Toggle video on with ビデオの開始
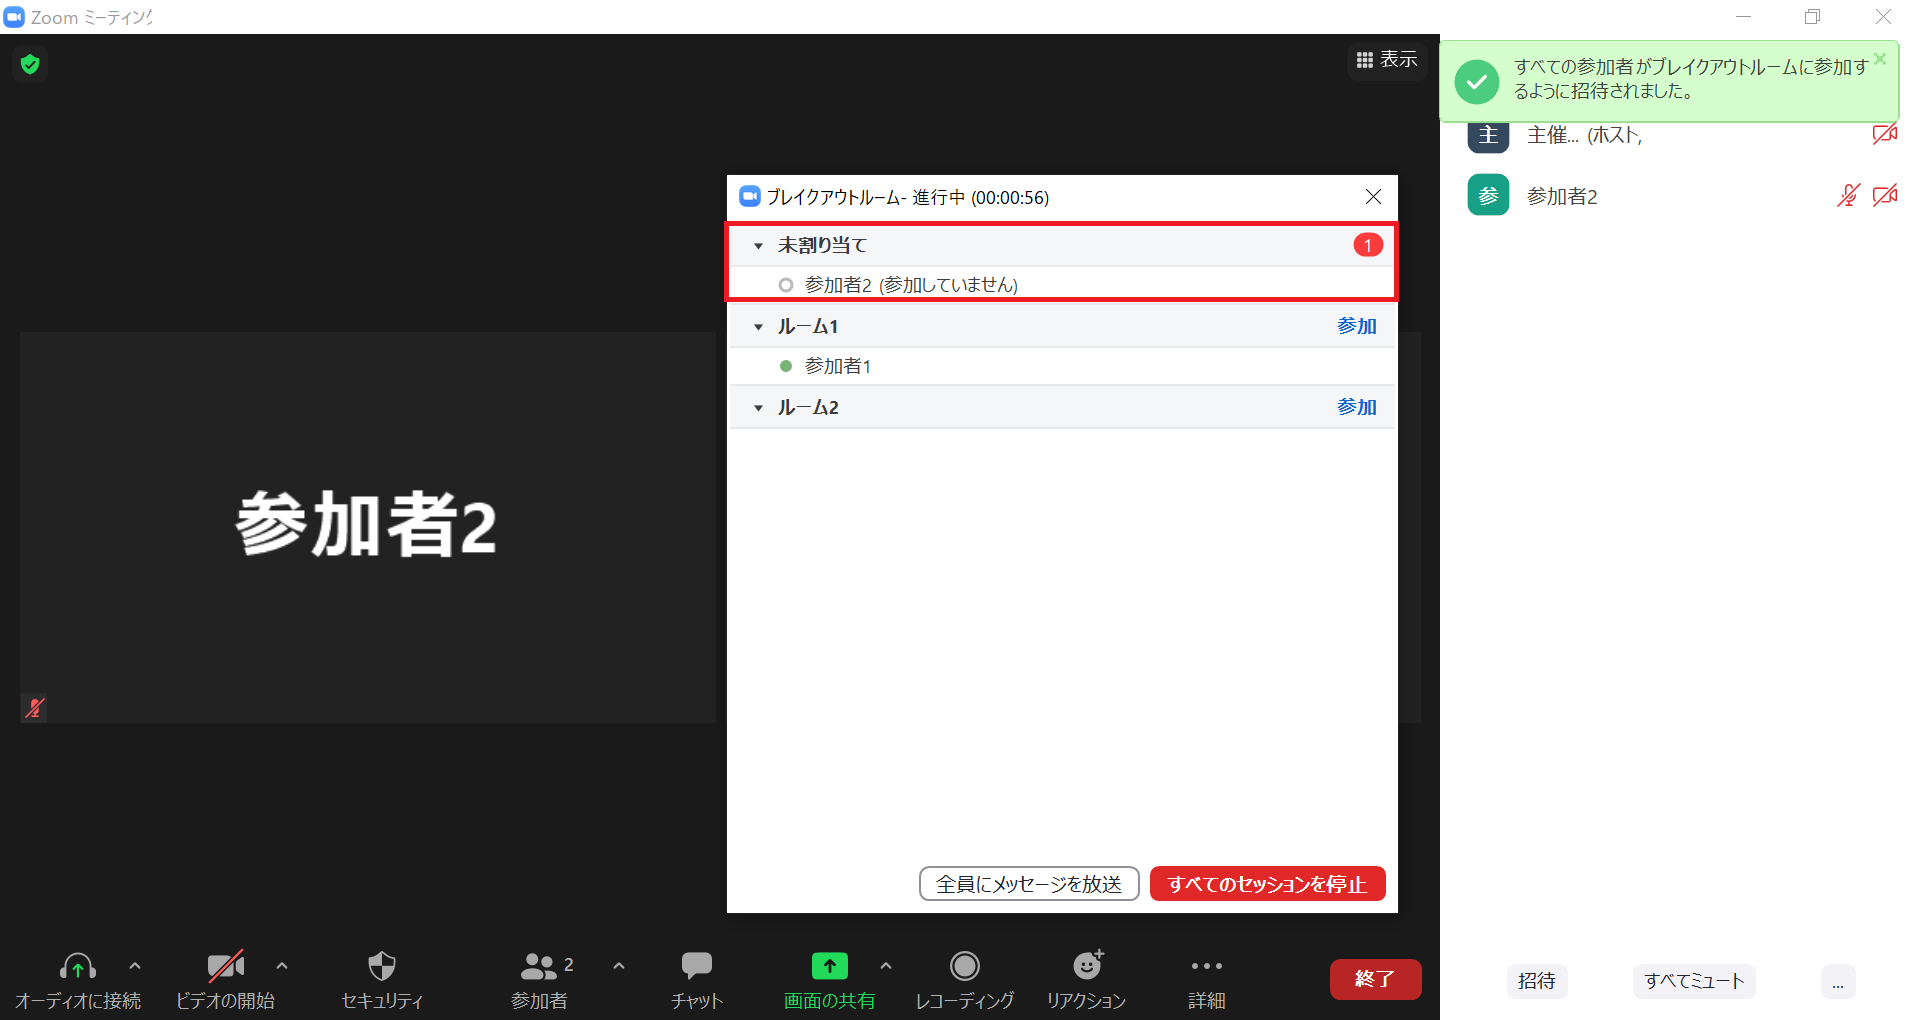Viewport: 1922px width, 1020px height. tap(225, 967)
